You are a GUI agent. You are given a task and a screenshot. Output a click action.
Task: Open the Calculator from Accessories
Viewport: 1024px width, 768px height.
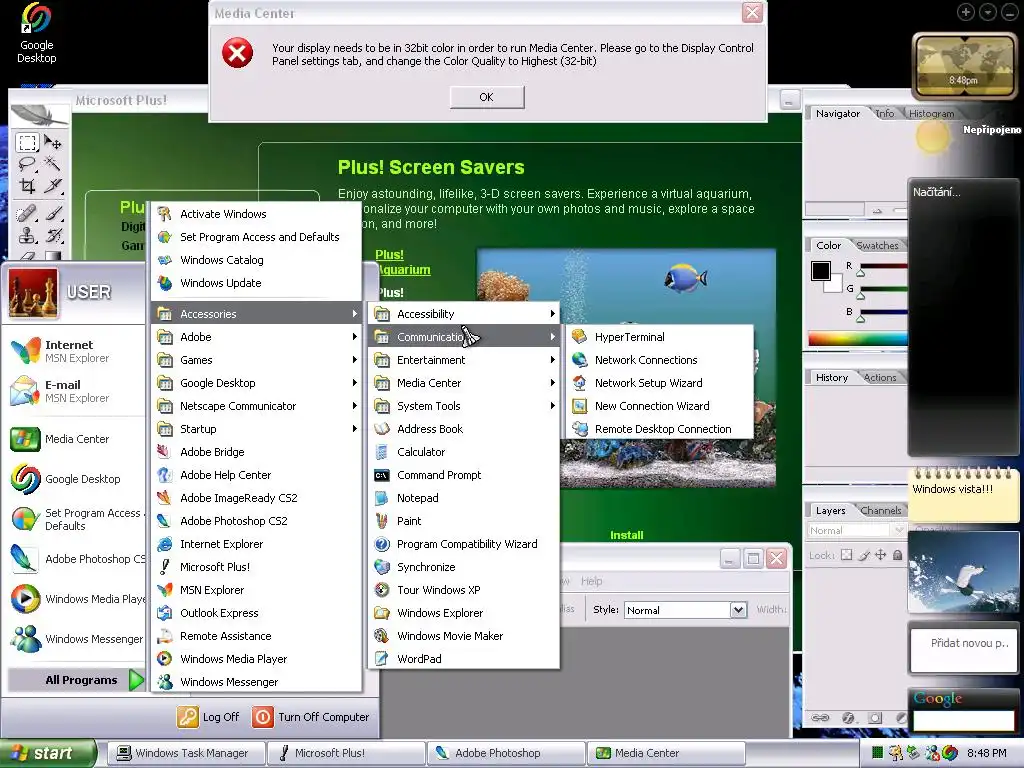(464, 452)
